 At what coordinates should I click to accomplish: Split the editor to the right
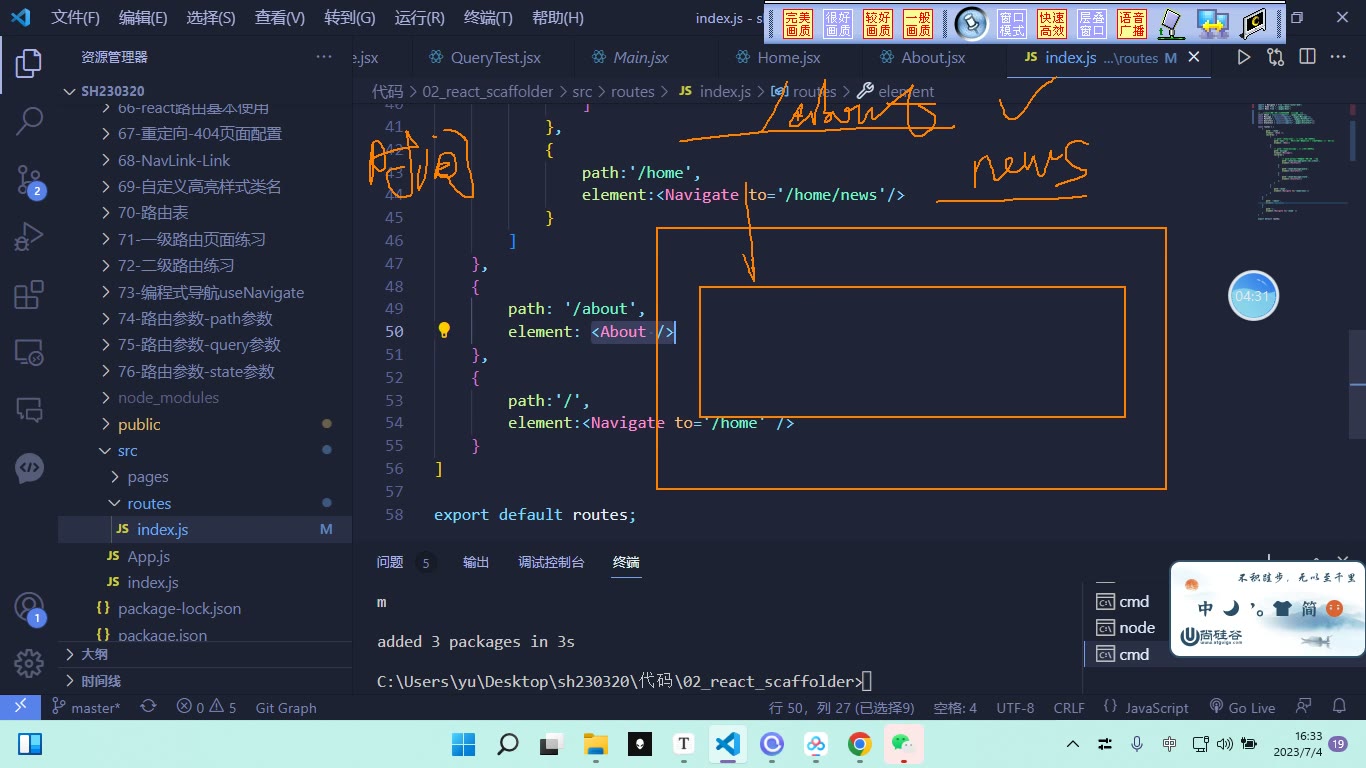(1307, 58)
